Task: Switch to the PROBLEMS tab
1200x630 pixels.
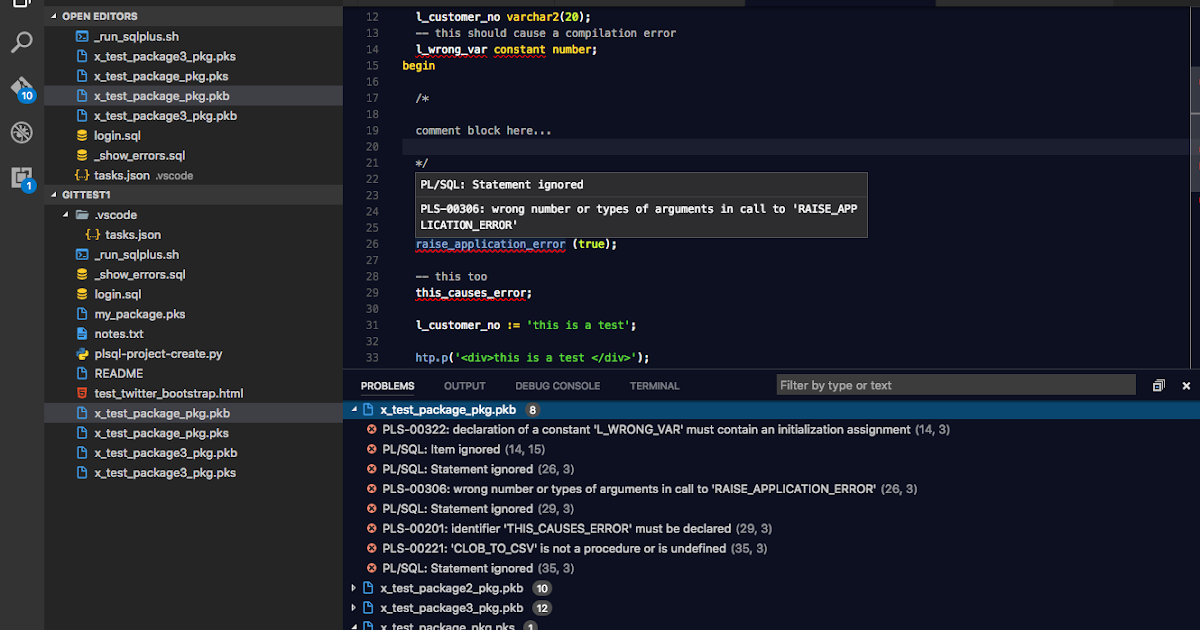Action: (387, 386)
